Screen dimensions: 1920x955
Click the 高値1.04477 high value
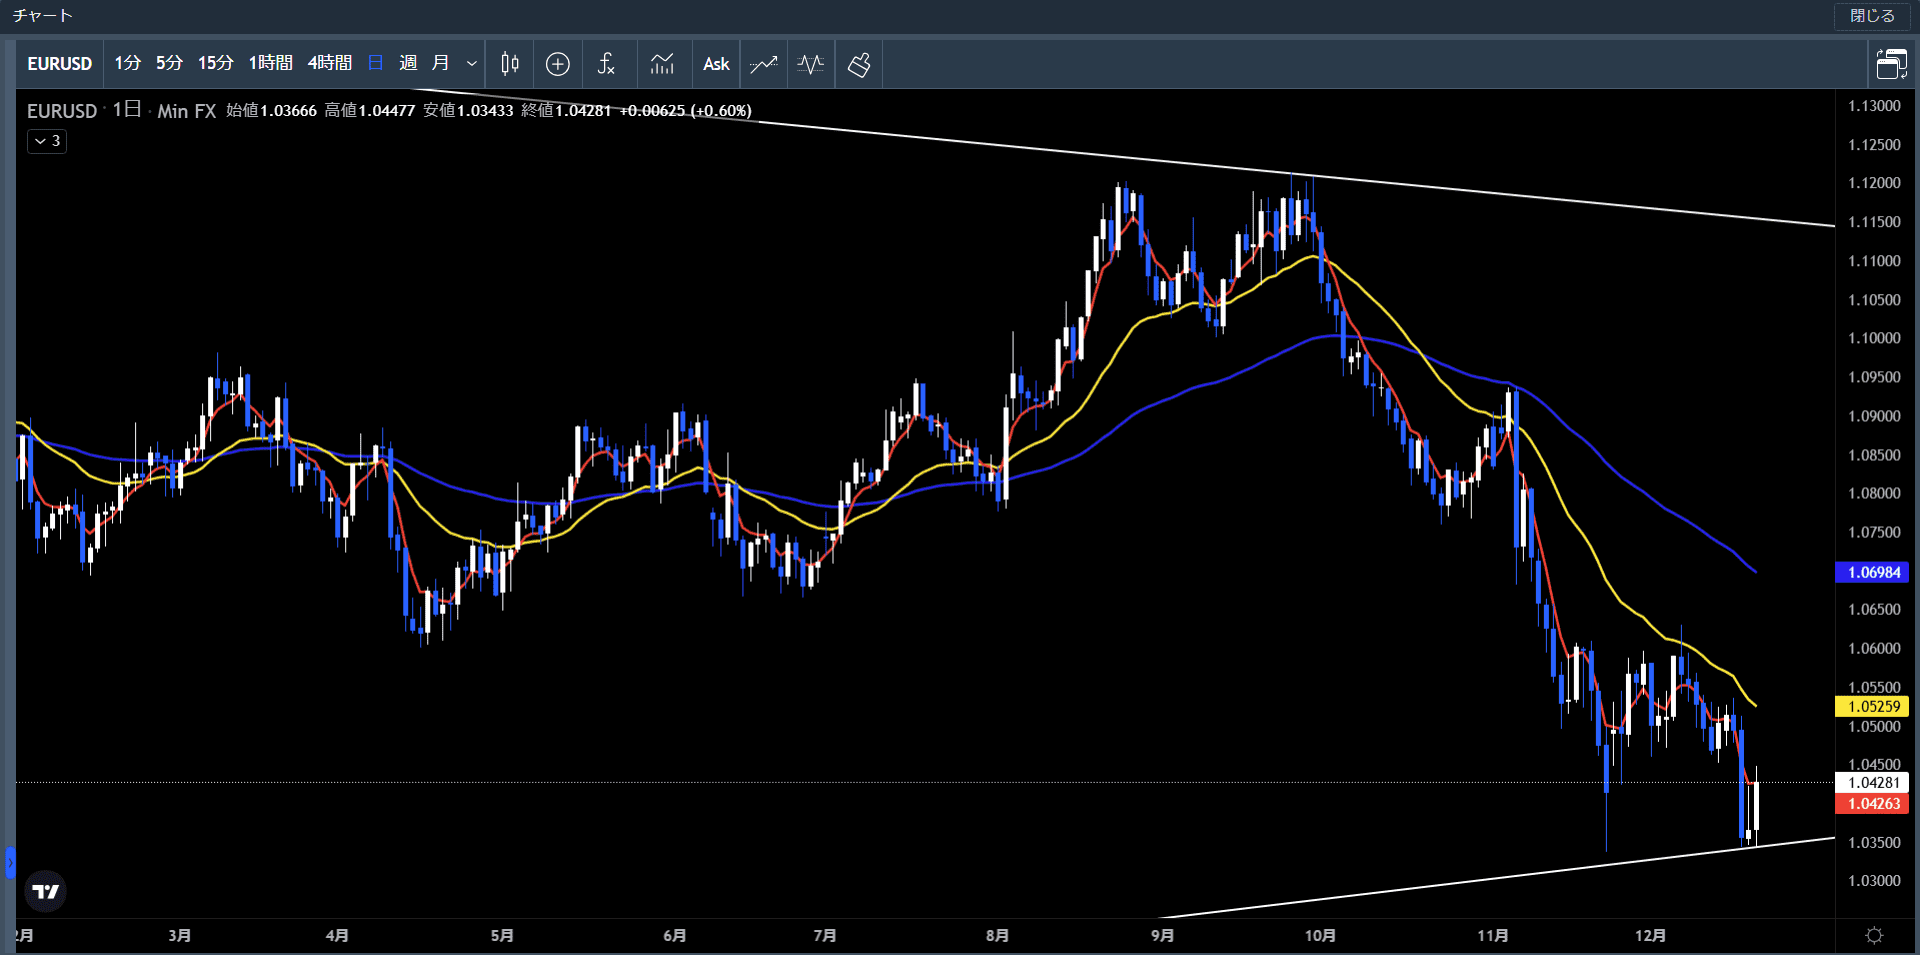click(369, 111)
